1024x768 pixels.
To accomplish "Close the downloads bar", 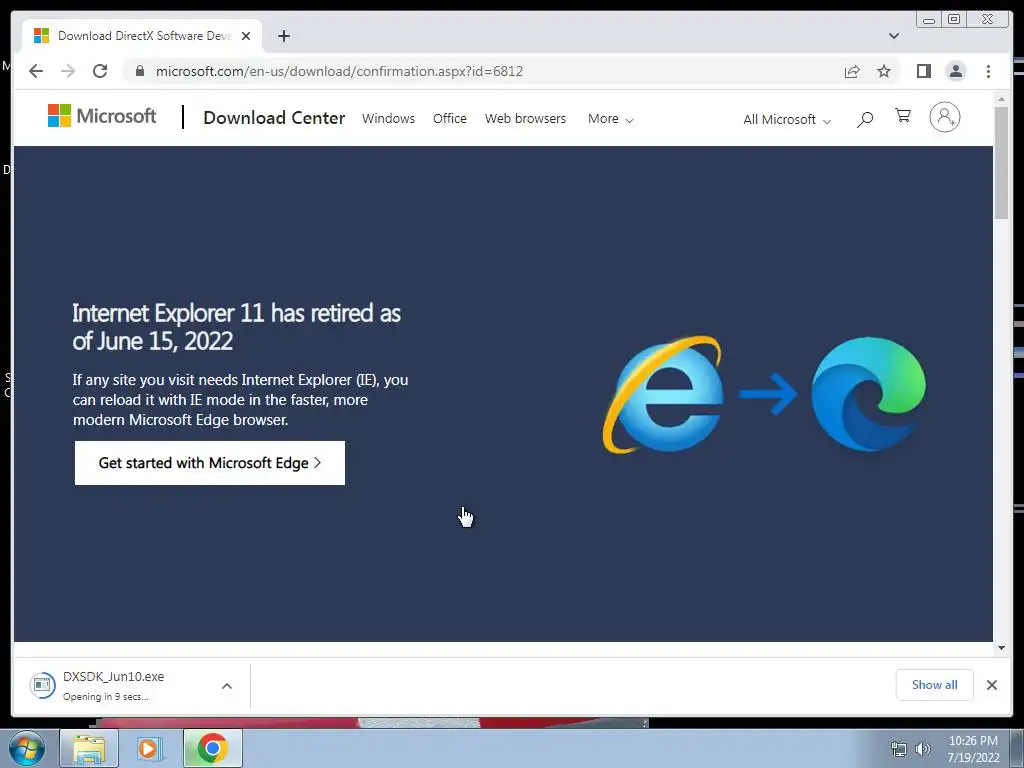I will (x=991, y=684).
